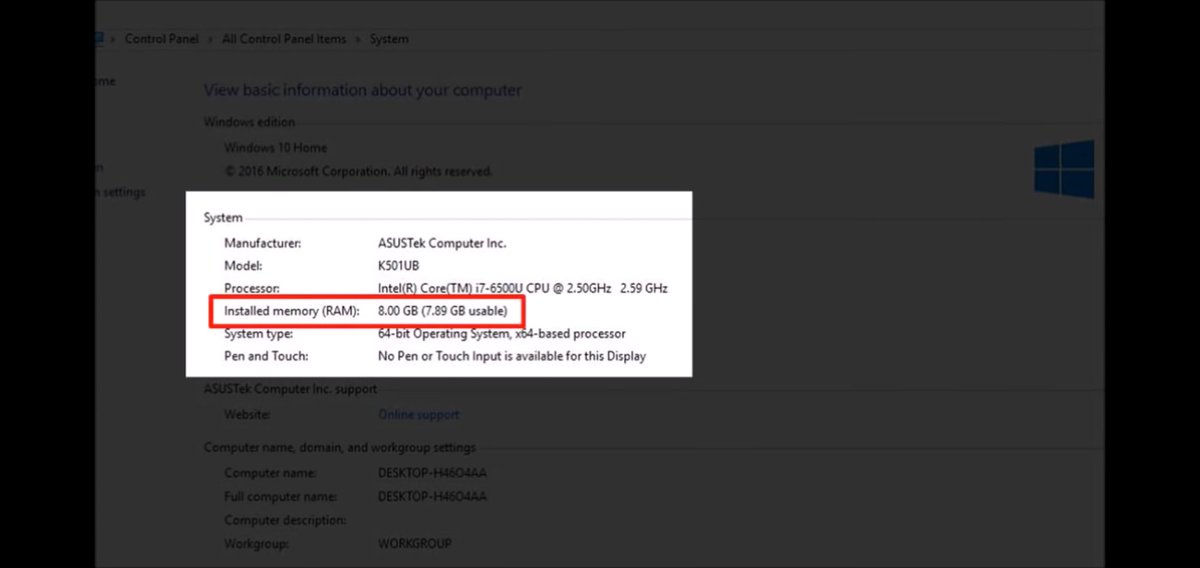
Task: Click the 'Windows edition' section label
Action: click(x=249, y=122)
